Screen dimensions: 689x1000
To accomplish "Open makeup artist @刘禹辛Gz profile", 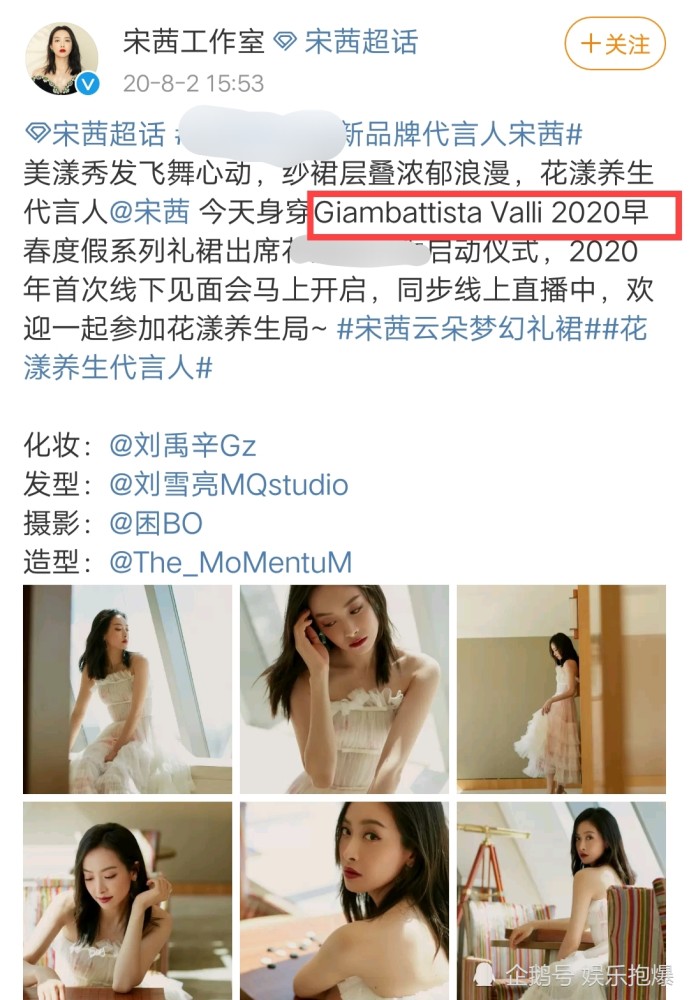I will pos(182,445).
